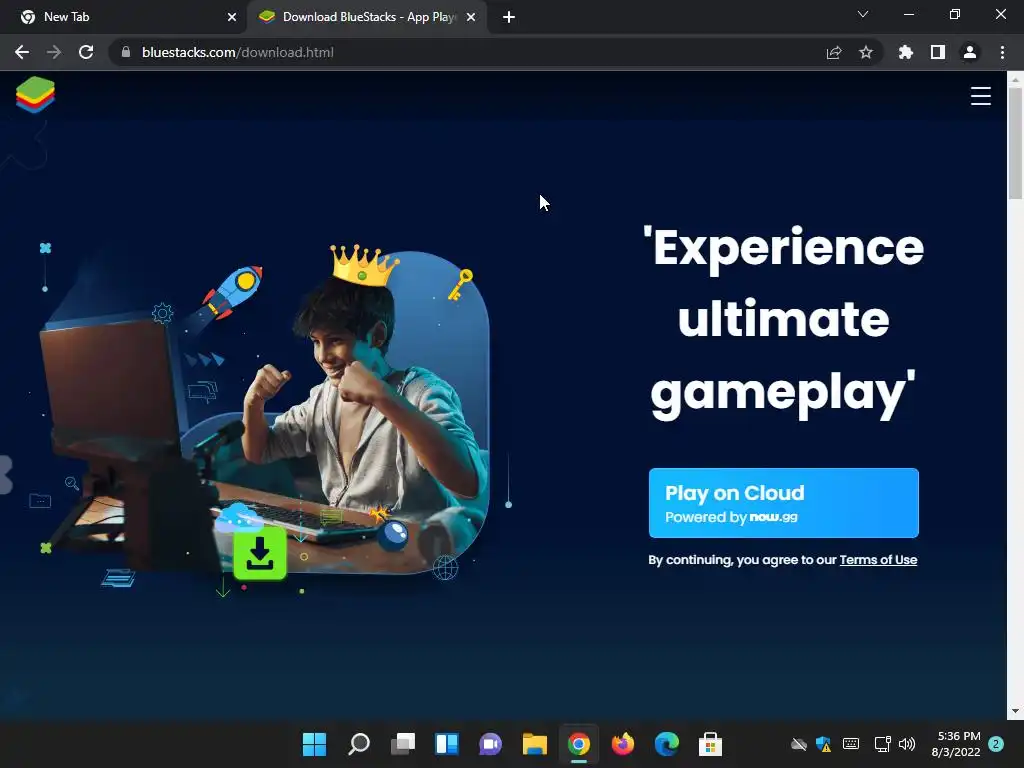The height and width of the screenshot is (768, 1024).
Task: Click the Chrome taskbar icon
Action: (579, 744)
